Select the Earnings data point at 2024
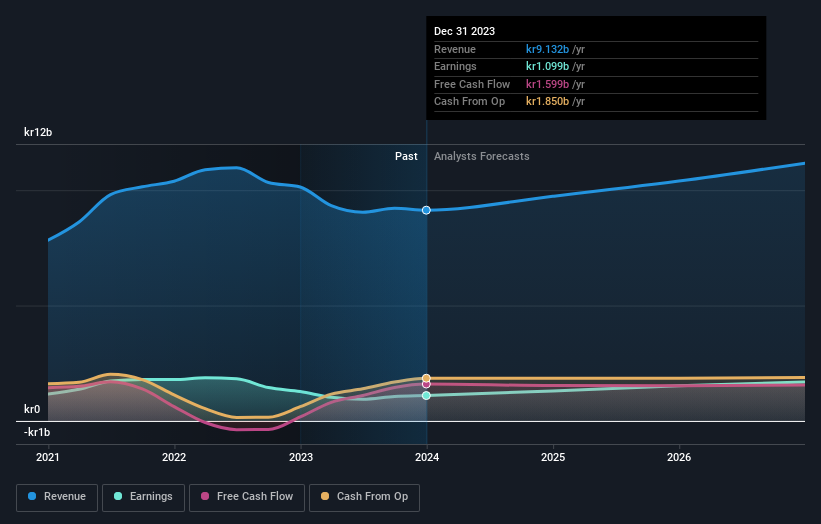 pos(426,395)
